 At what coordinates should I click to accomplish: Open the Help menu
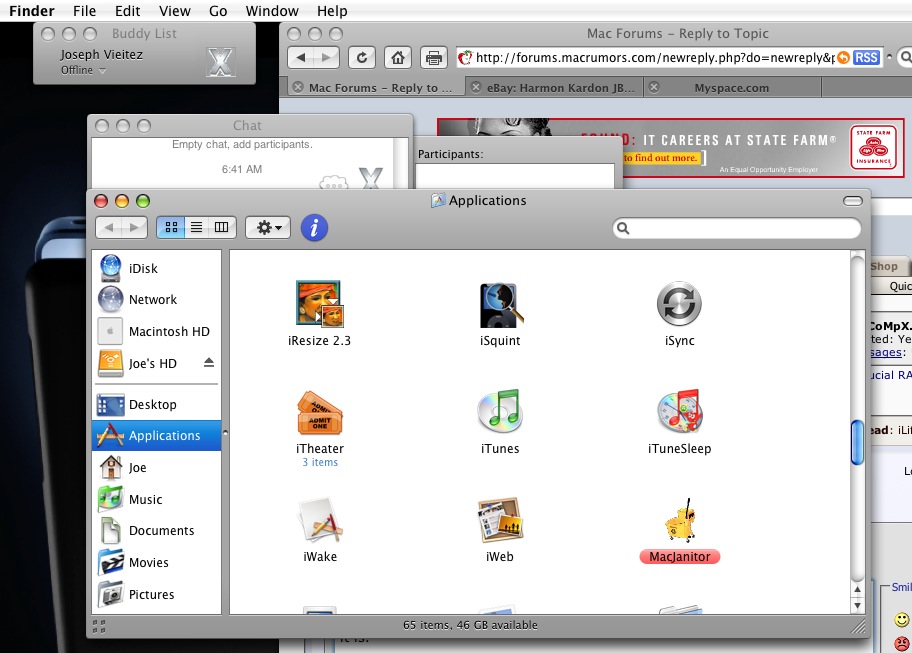click(x=332, y=10)
